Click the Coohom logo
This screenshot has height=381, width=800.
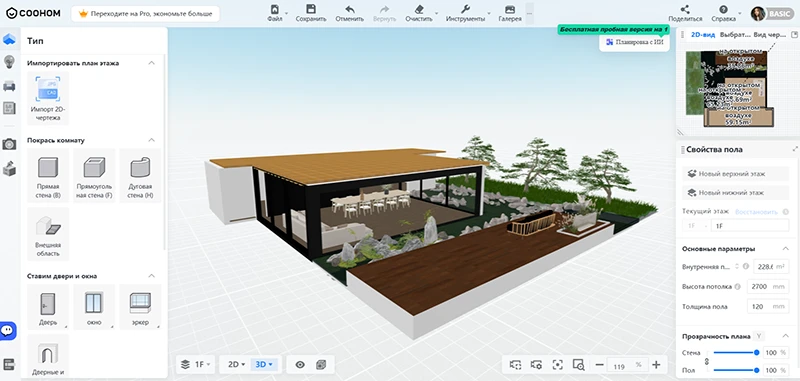(33, 13)
